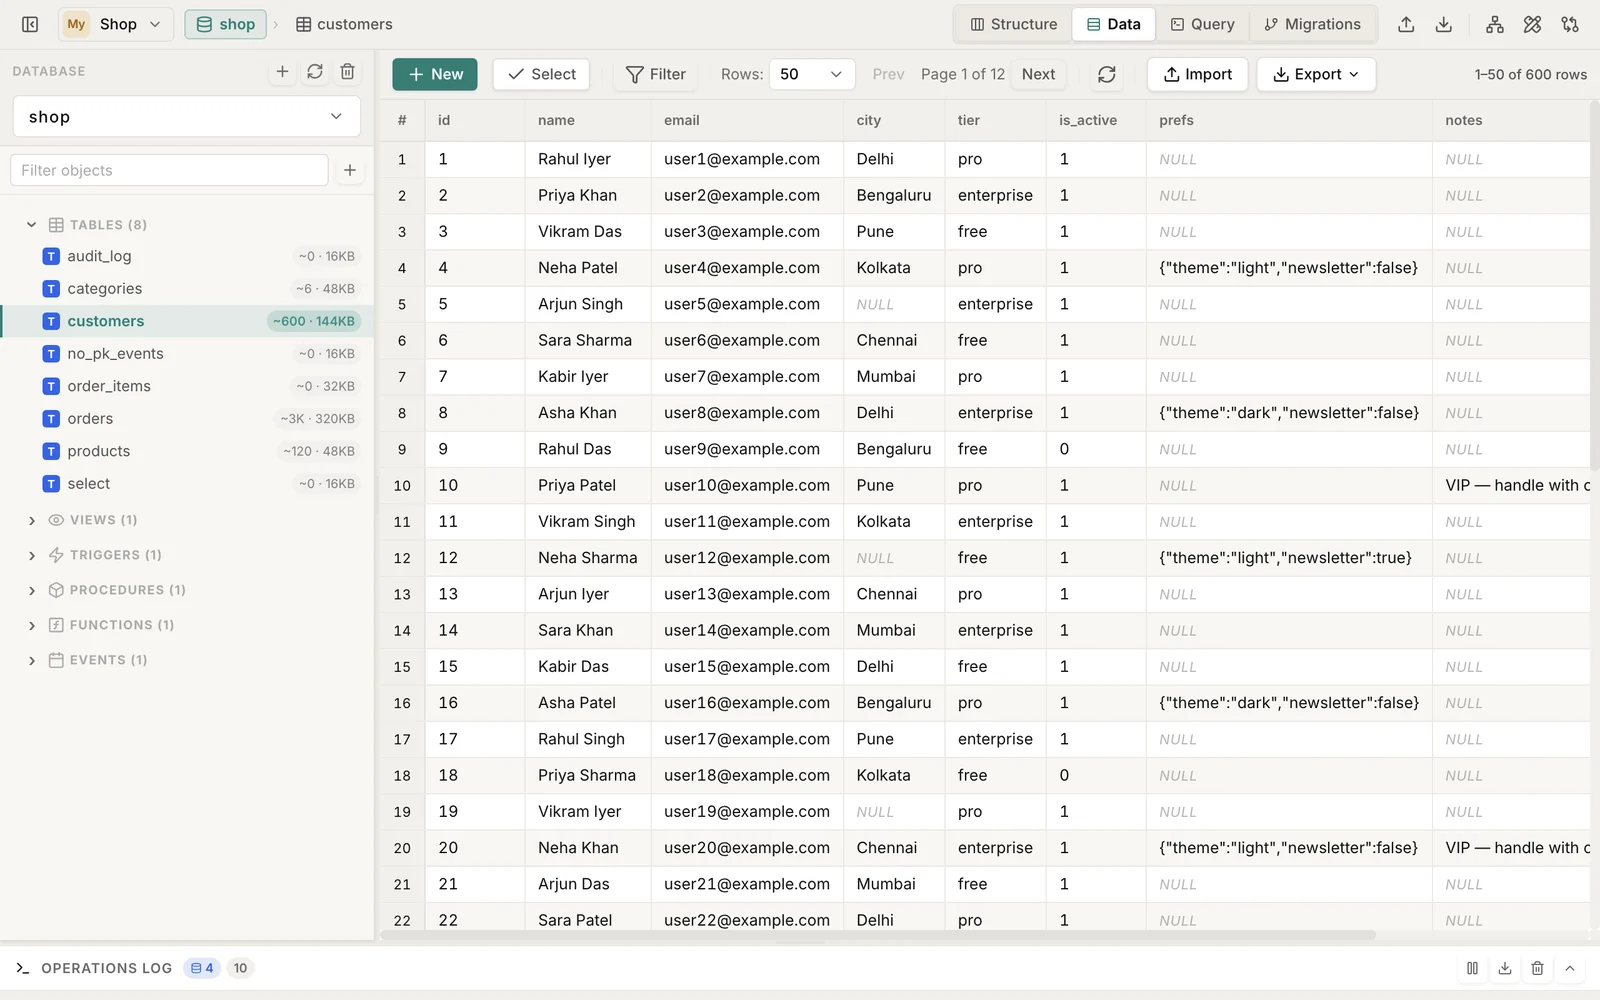Add a new database with plus icon
The height and width of the screenshot is (1000, 1600).
tap(282, 71)
